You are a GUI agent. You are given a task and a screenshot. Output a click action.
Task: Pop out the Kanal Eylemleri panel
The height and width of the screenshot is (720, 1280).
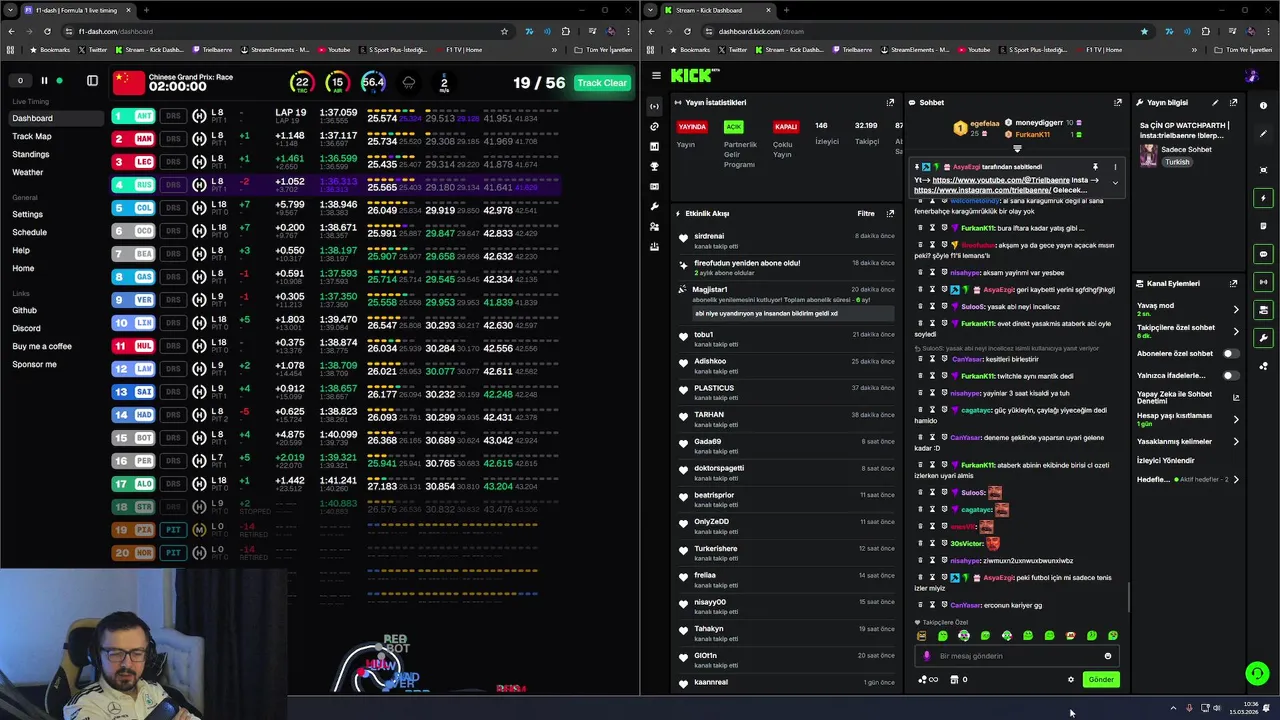1233,283
